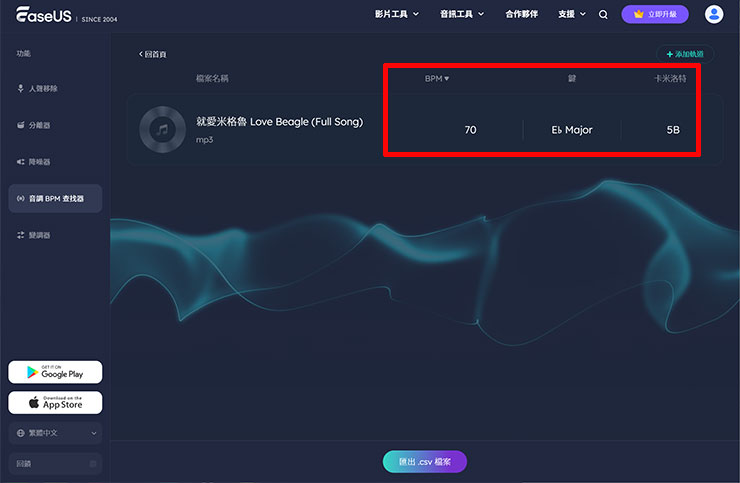Open the 變調器 pitch changer tool
The image size is (740, 483).
[x=39, y=235]
